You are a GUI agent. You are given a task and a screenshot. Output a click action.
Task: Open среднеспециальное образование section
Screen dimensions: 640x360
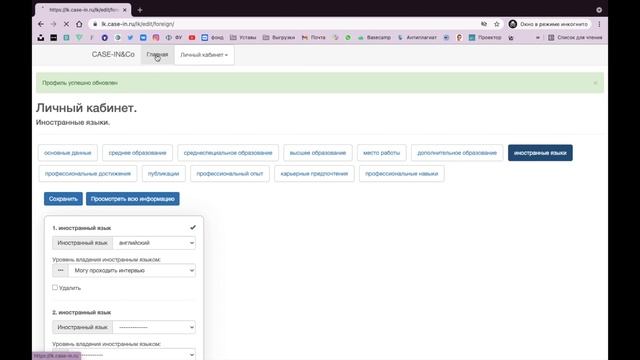[228, 153]
